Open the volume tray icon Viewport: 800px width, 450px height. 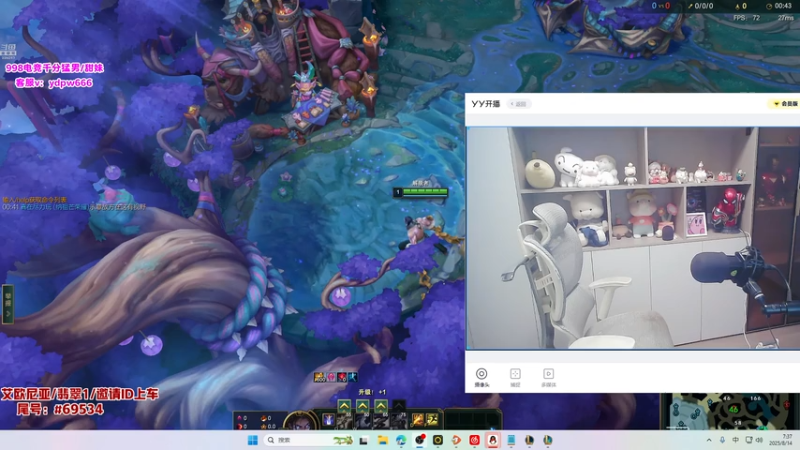point(759,440)
